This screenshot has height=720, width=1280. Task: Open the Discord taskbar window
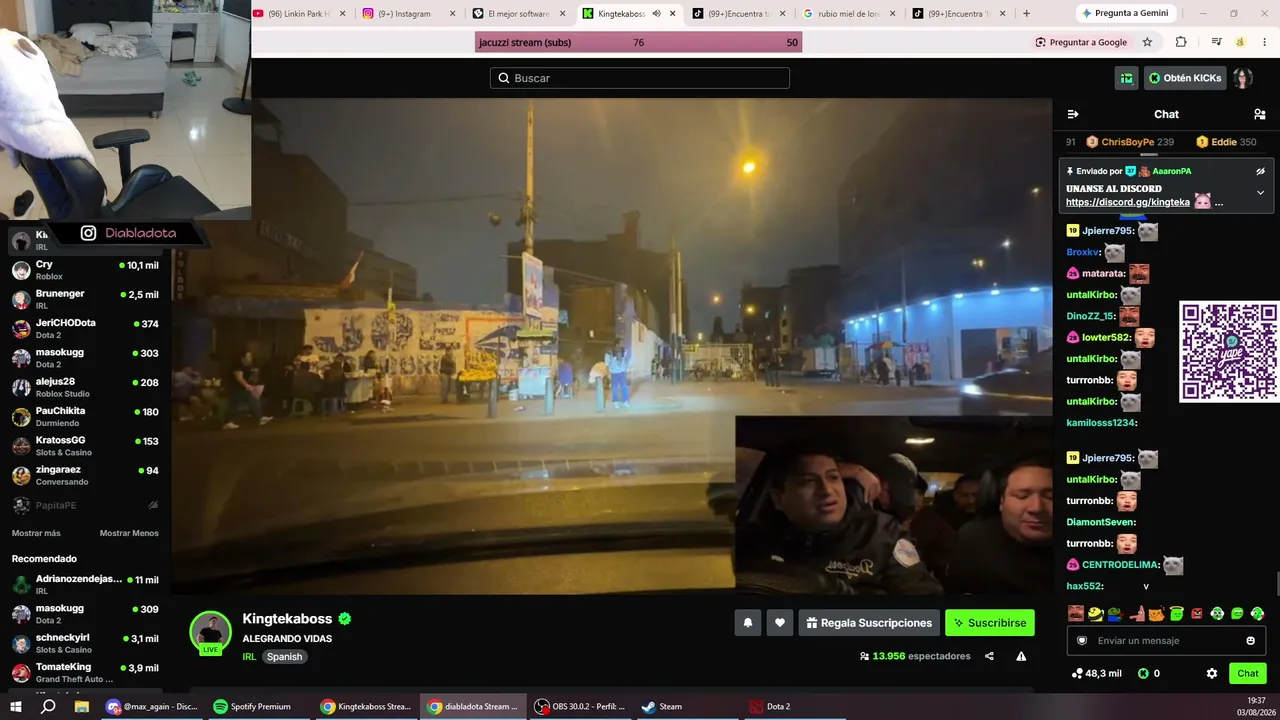coord(152,706)
